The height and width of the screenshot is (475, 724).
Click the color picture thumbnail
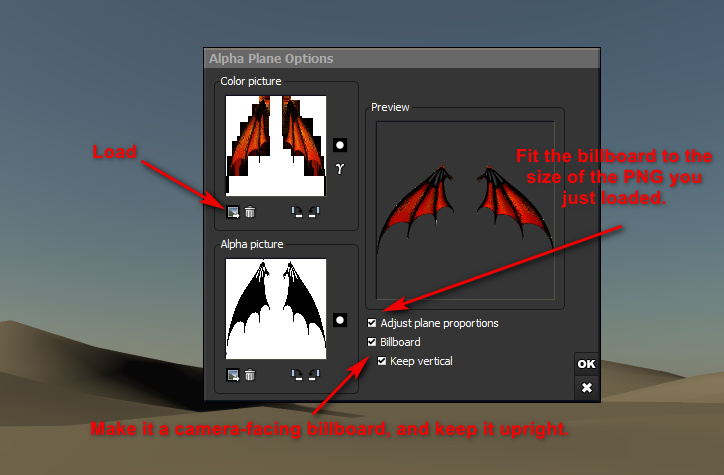(276, 145)
